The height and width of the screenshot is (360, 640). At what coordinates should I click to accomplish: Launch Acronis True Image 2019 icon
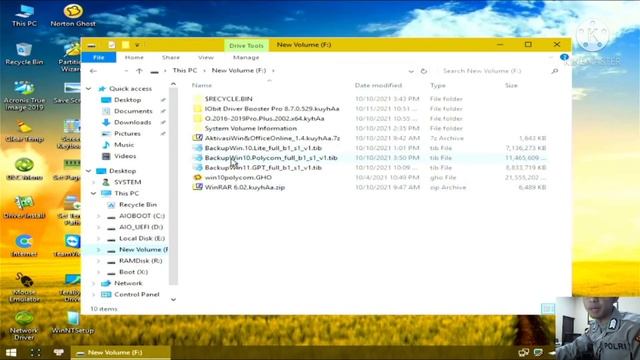(x=24, y=96)
